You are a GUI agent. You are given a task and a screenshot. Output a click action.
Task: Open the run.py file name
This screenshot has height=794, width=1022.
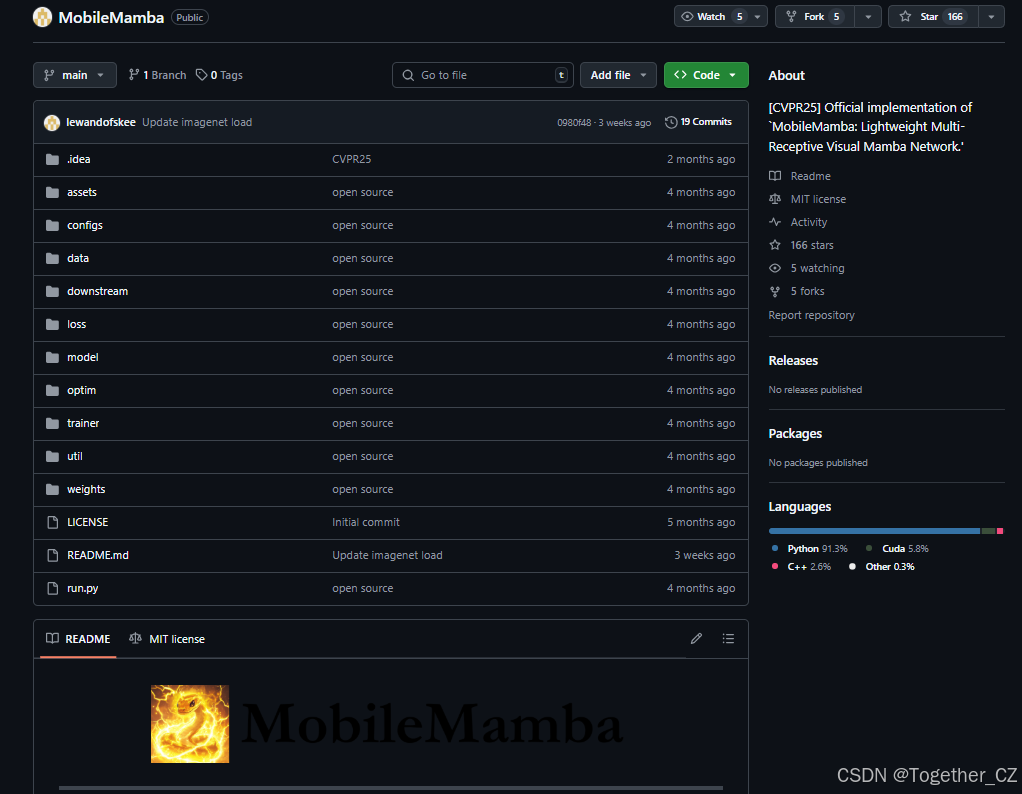(83, 589)
